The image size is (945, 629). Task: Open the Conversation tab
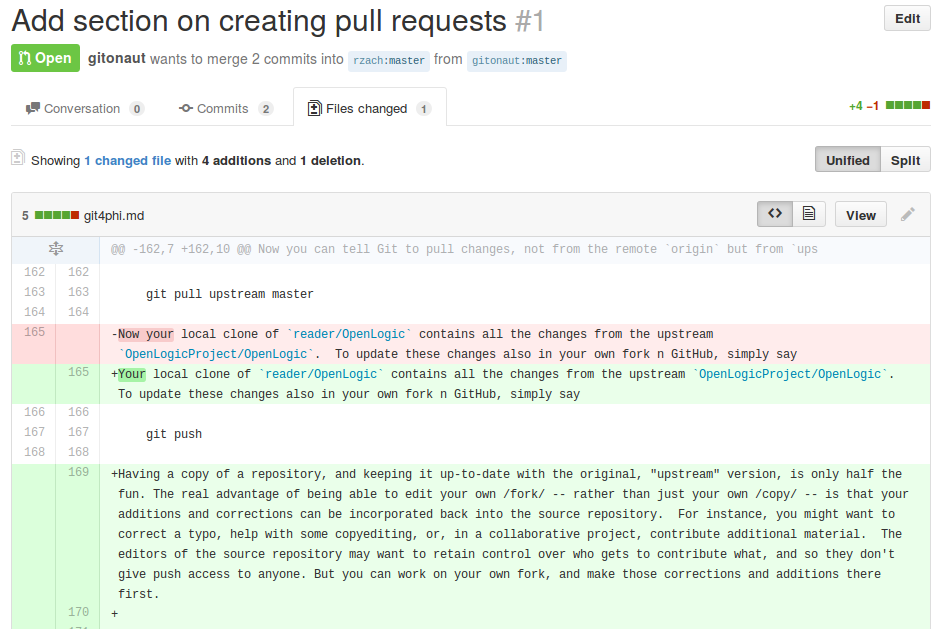pyautogui.click(x=84, y=108)
